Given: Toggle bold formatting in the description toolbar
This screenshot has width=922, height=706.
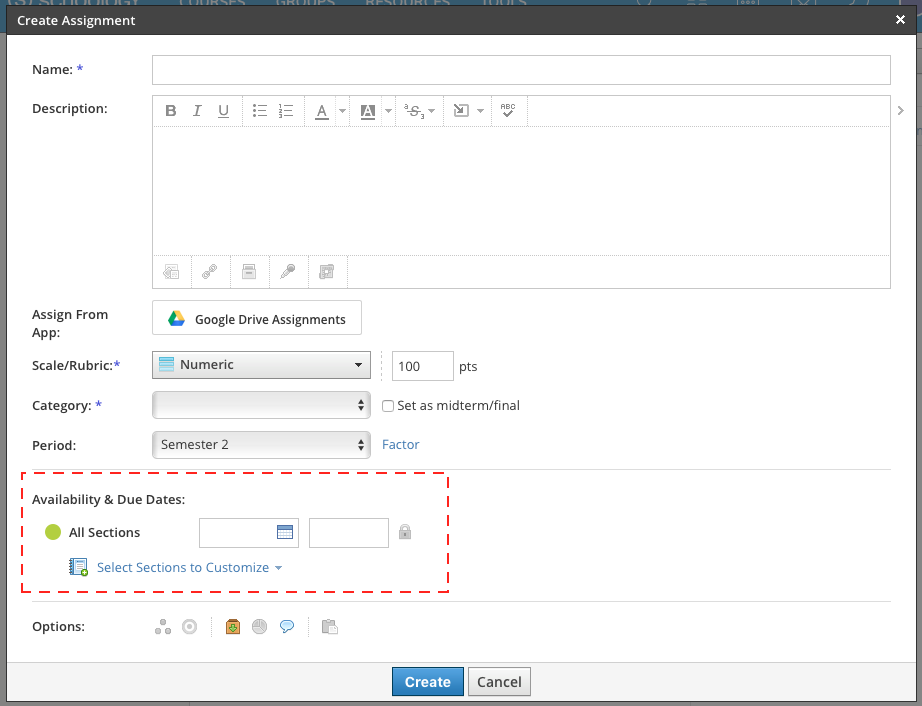Looking at the screenshot, I should [171, 111].
